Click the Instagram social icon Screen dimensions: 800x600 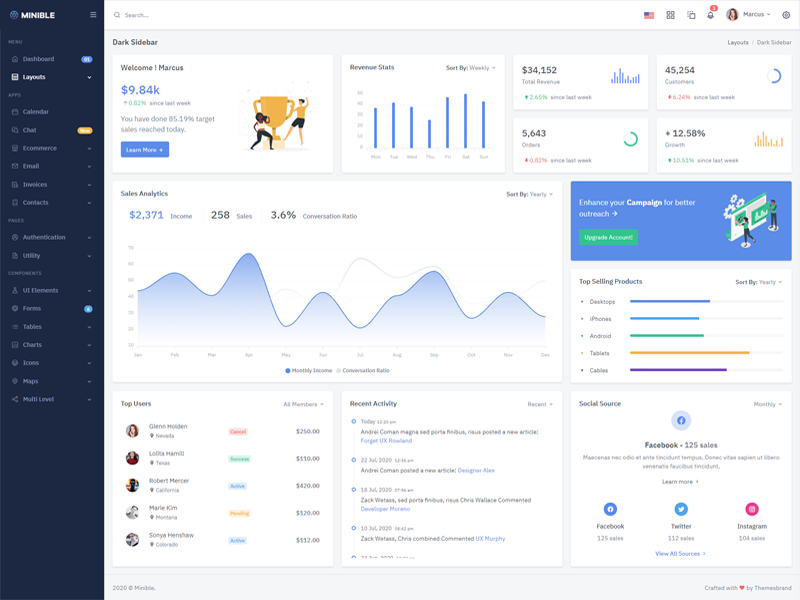(x=752, y=509)
